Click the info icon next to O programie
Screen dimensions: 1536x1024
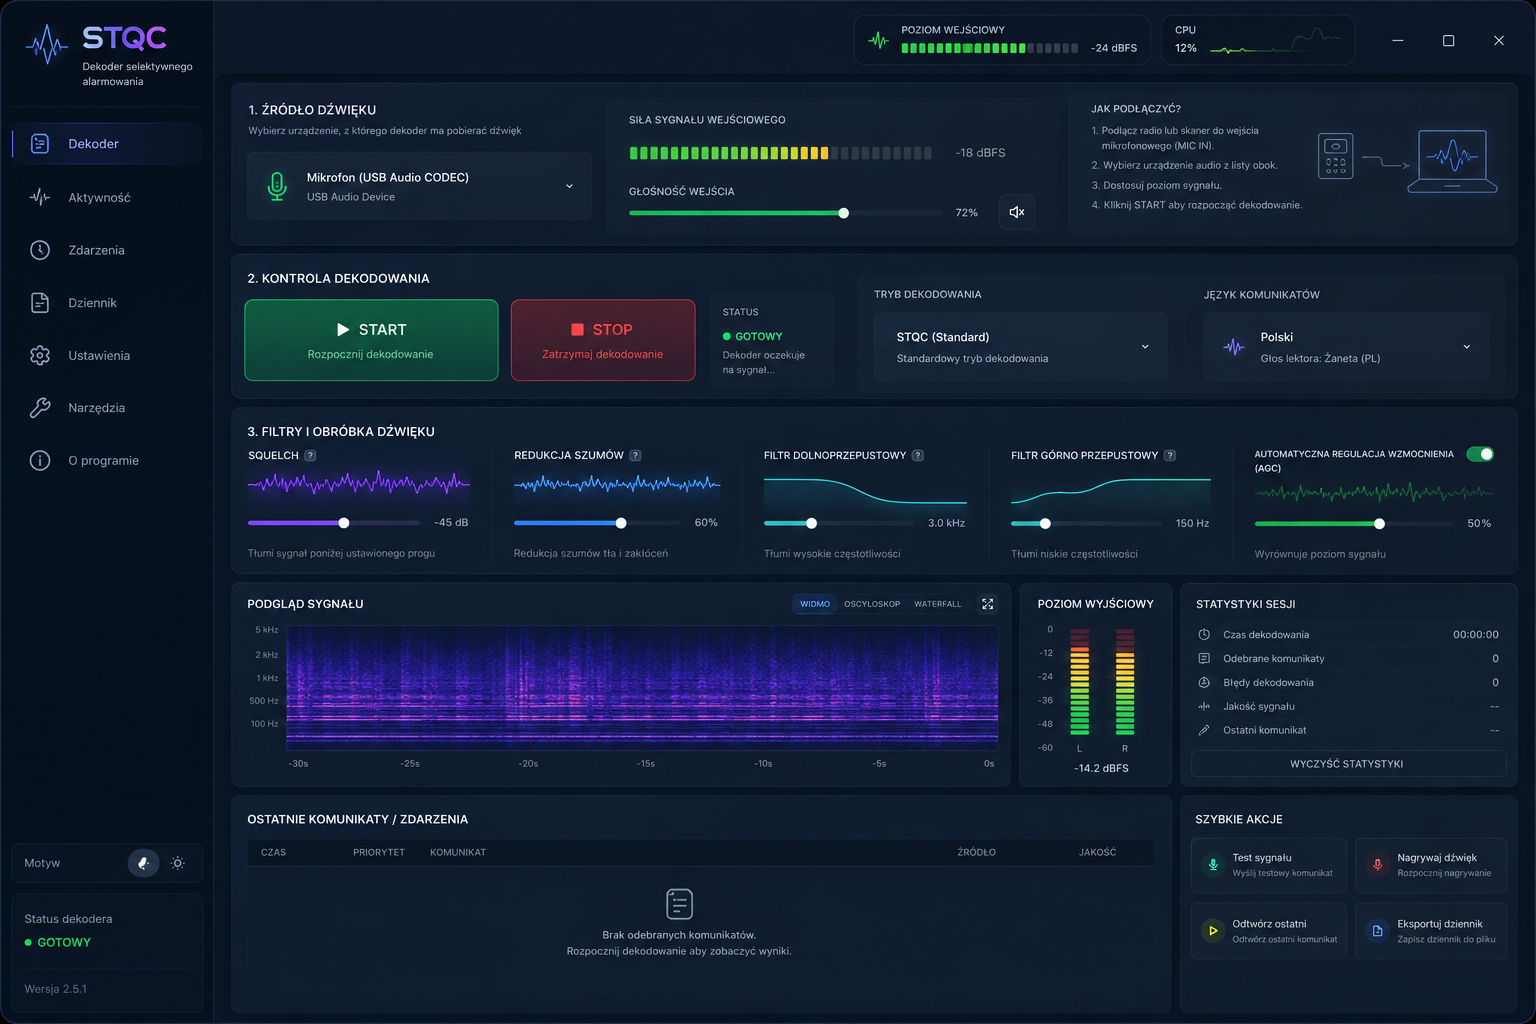coord(40,461)
